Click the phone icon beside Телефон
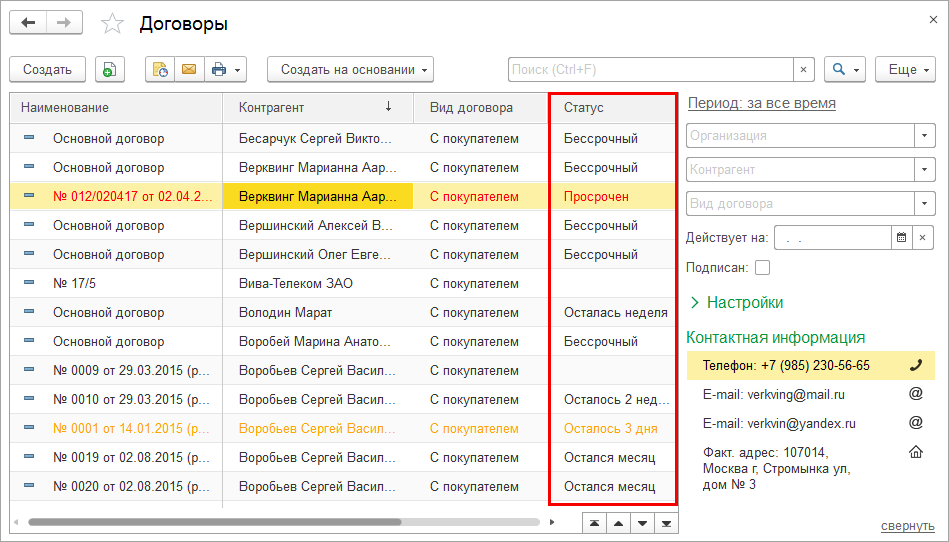Image resolution: width=949 pixels, height=542 pixels. tap(914, 365)
